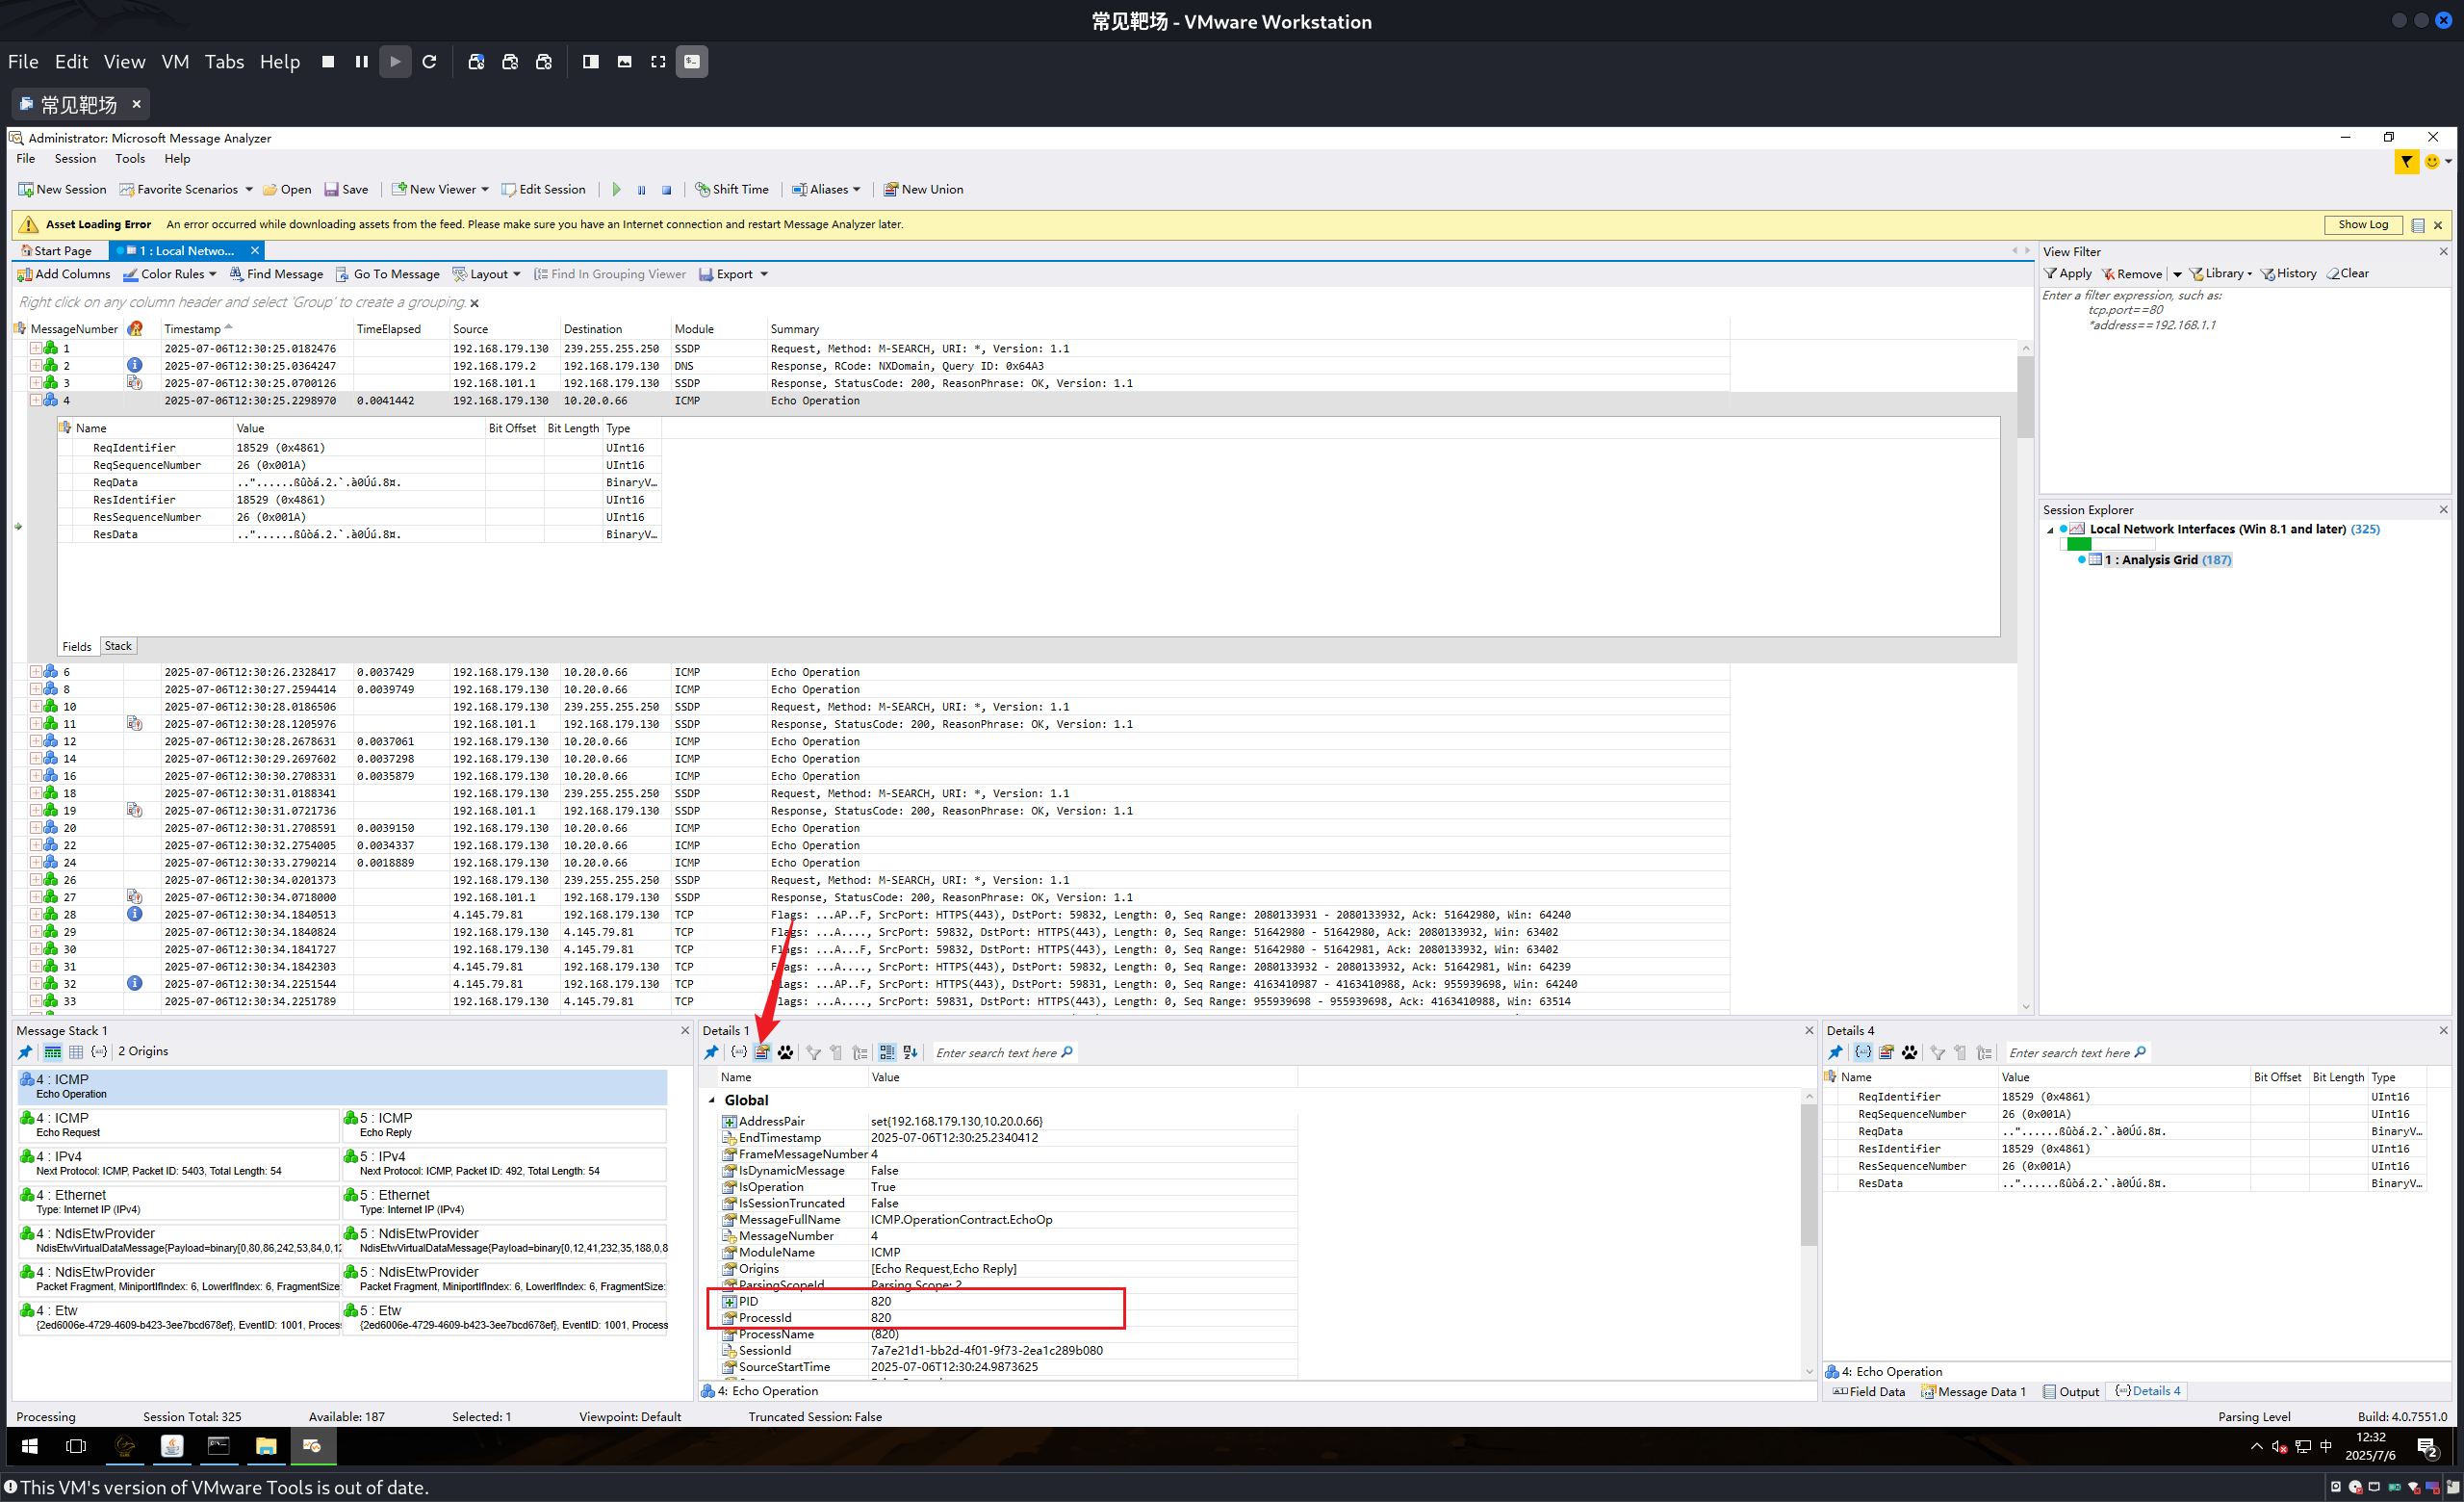Click the Start session play icon

616,189
